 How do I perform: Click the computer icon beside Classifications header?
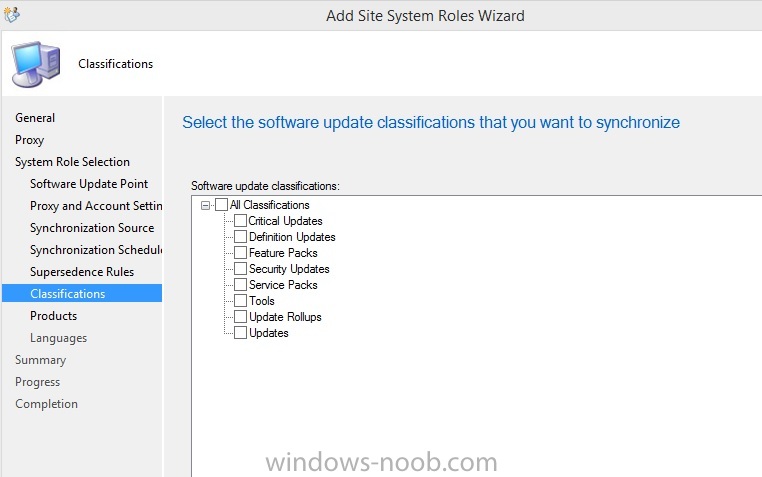pos(36,64)
